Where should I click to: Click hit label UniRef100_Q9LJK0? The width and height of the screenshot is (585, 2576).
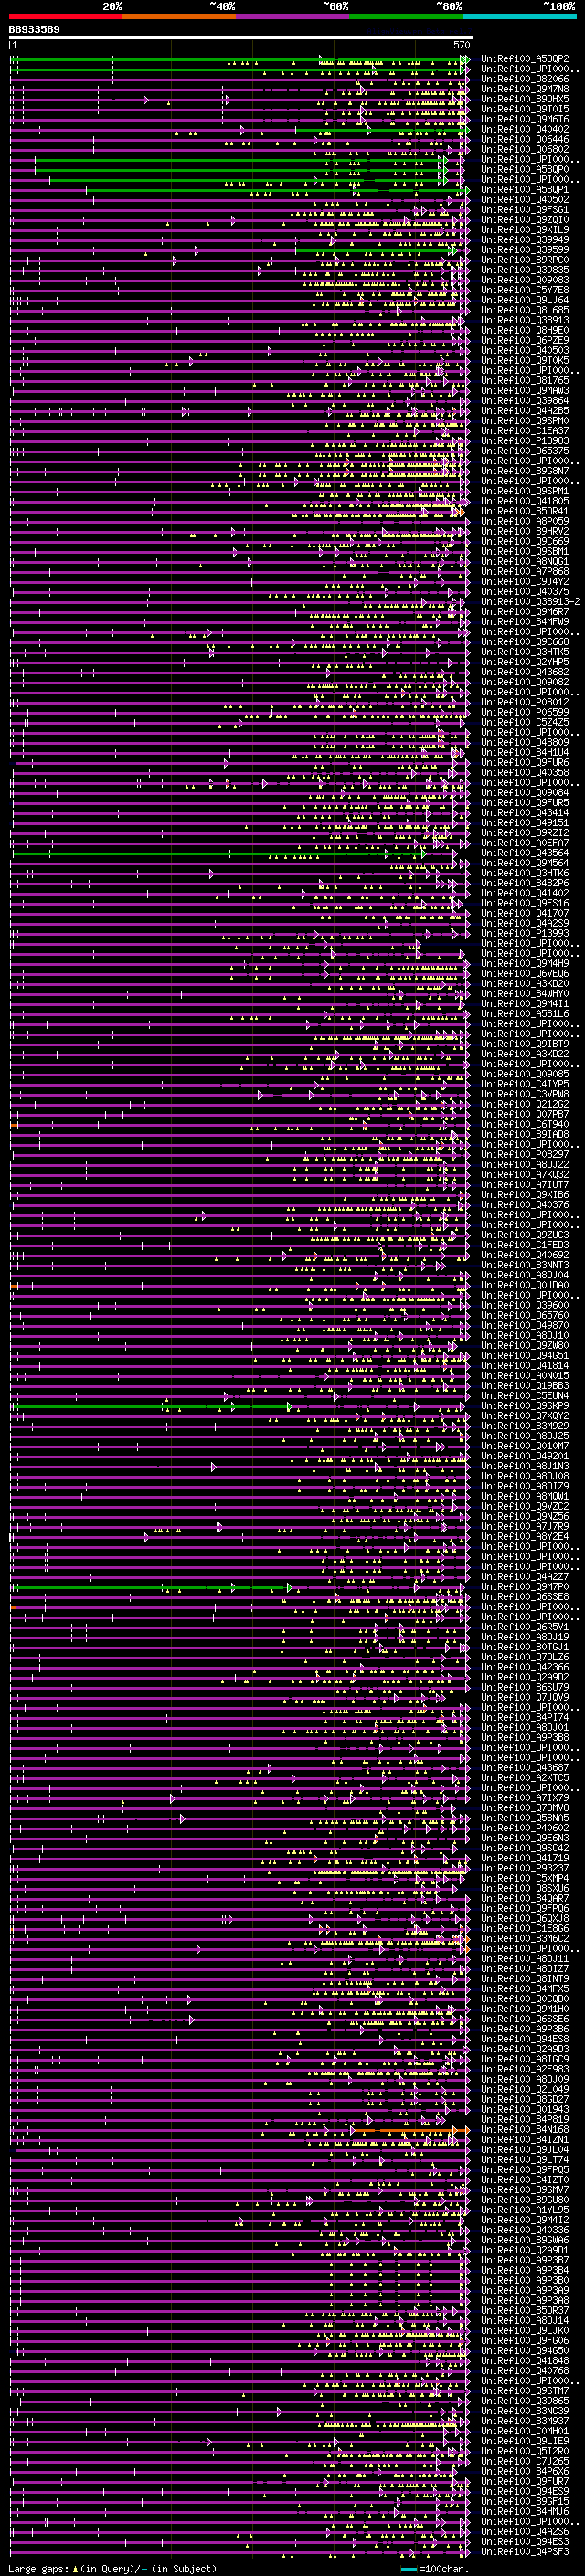pos(525,2331)
